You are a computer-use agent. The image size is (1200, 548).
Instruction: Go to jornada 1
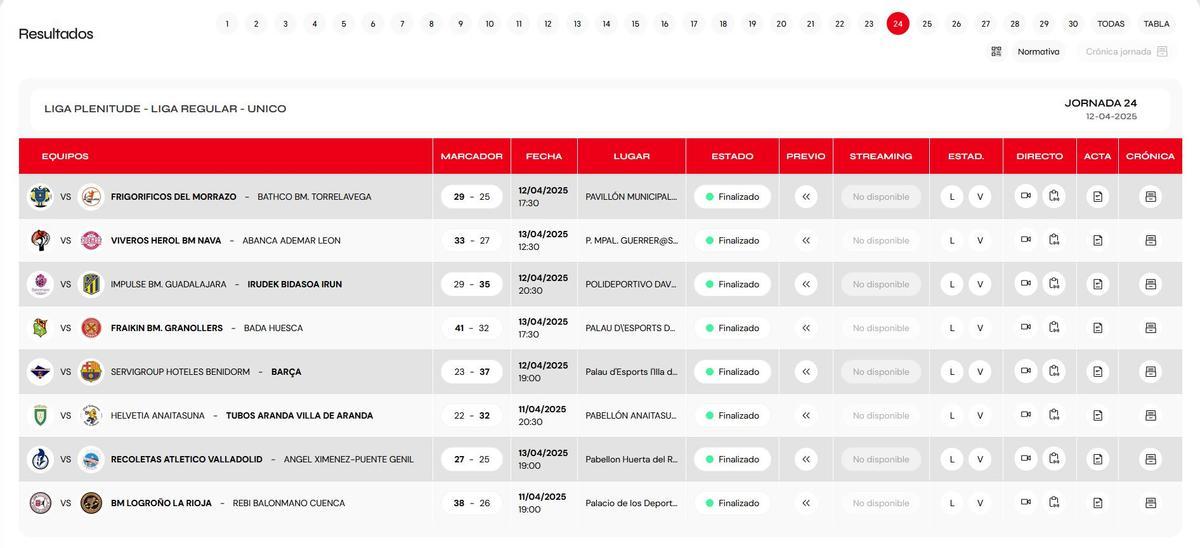(227, 24)
